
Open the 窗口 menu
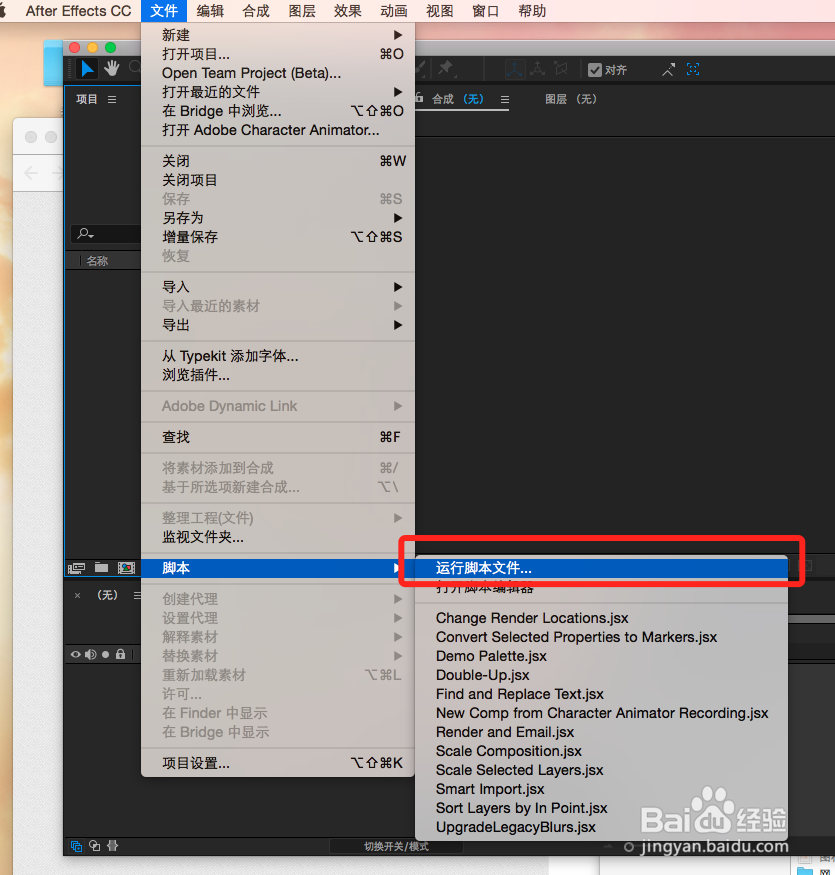(x=486, y=11)
